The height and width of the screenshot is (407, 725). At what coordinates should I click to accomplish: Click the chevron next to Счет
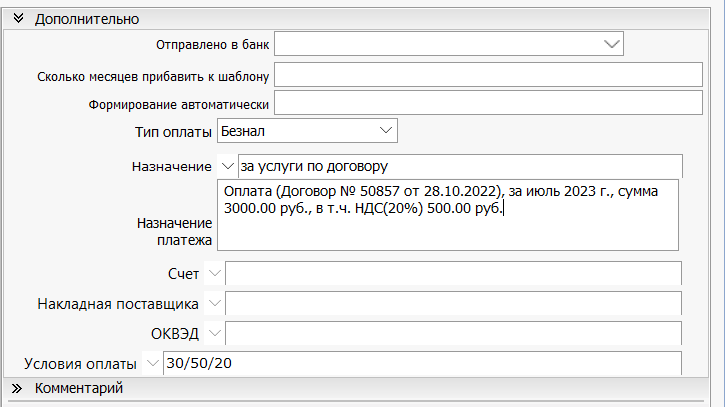(215, 274)
